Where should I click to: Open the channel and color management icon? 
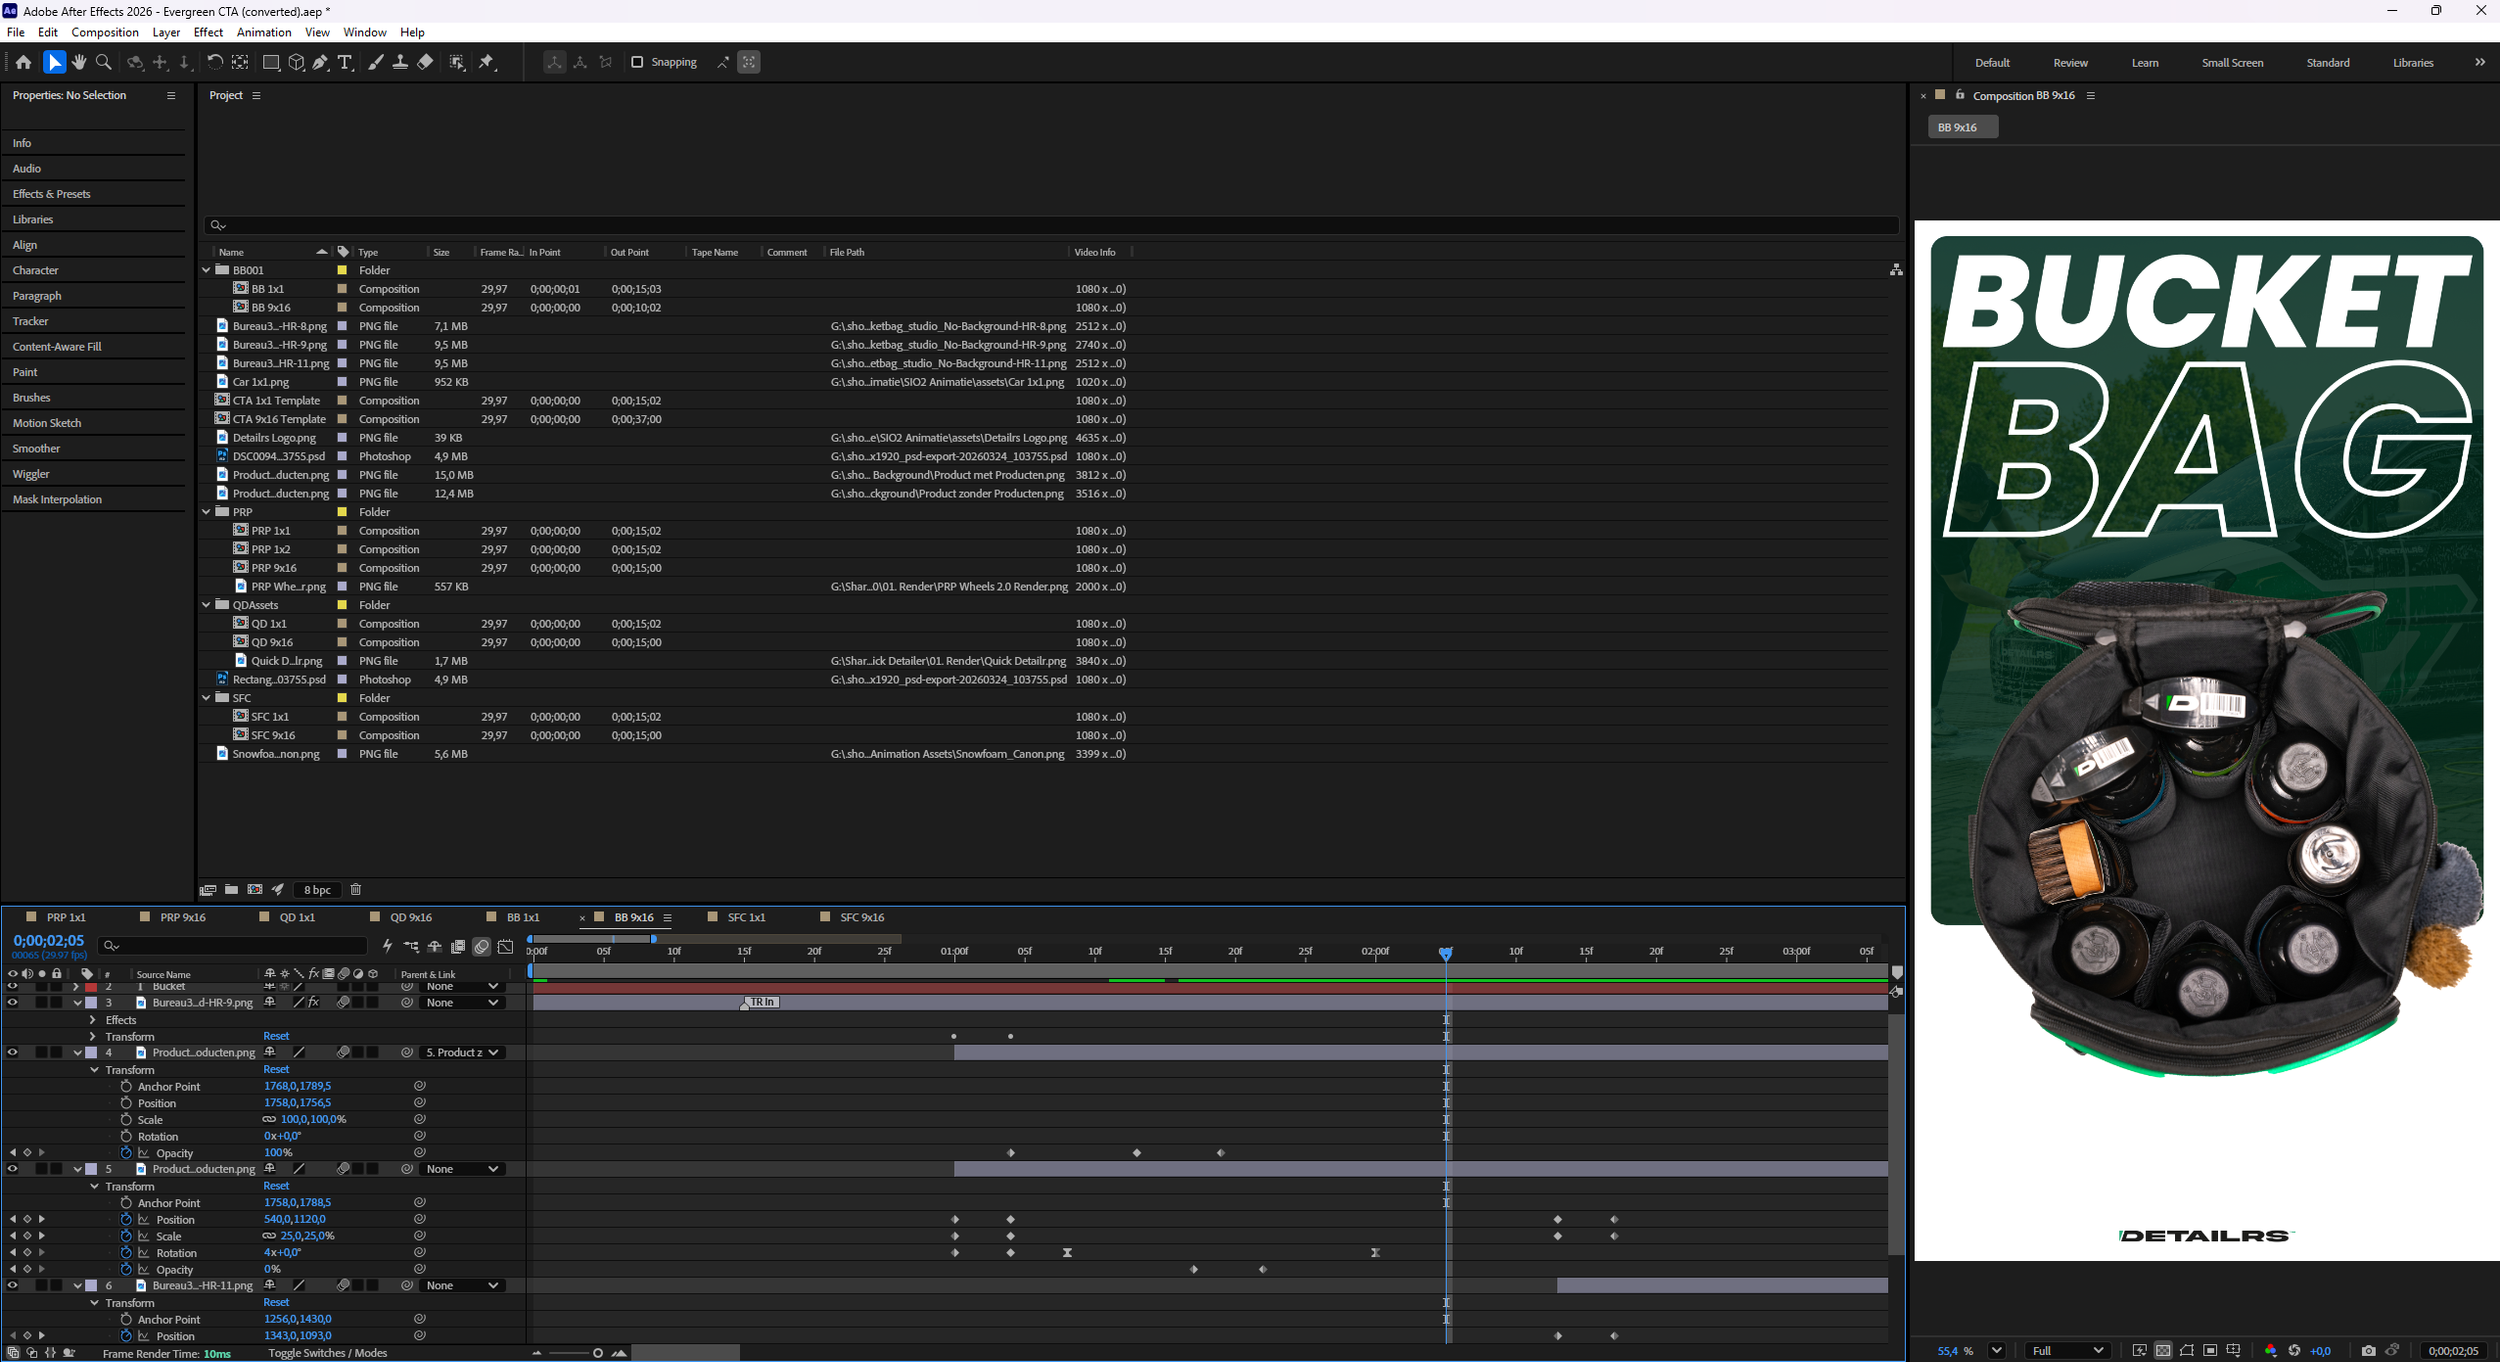[2270, 1351]
